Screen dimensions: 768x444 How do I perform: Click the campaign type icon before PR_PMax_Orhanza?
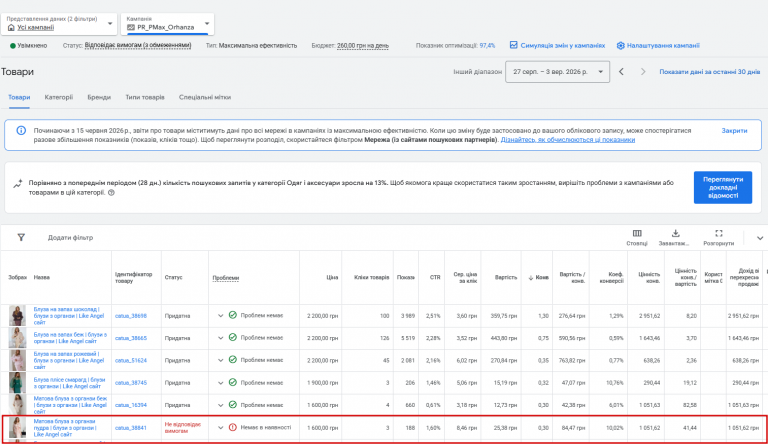tap(131, 27)
